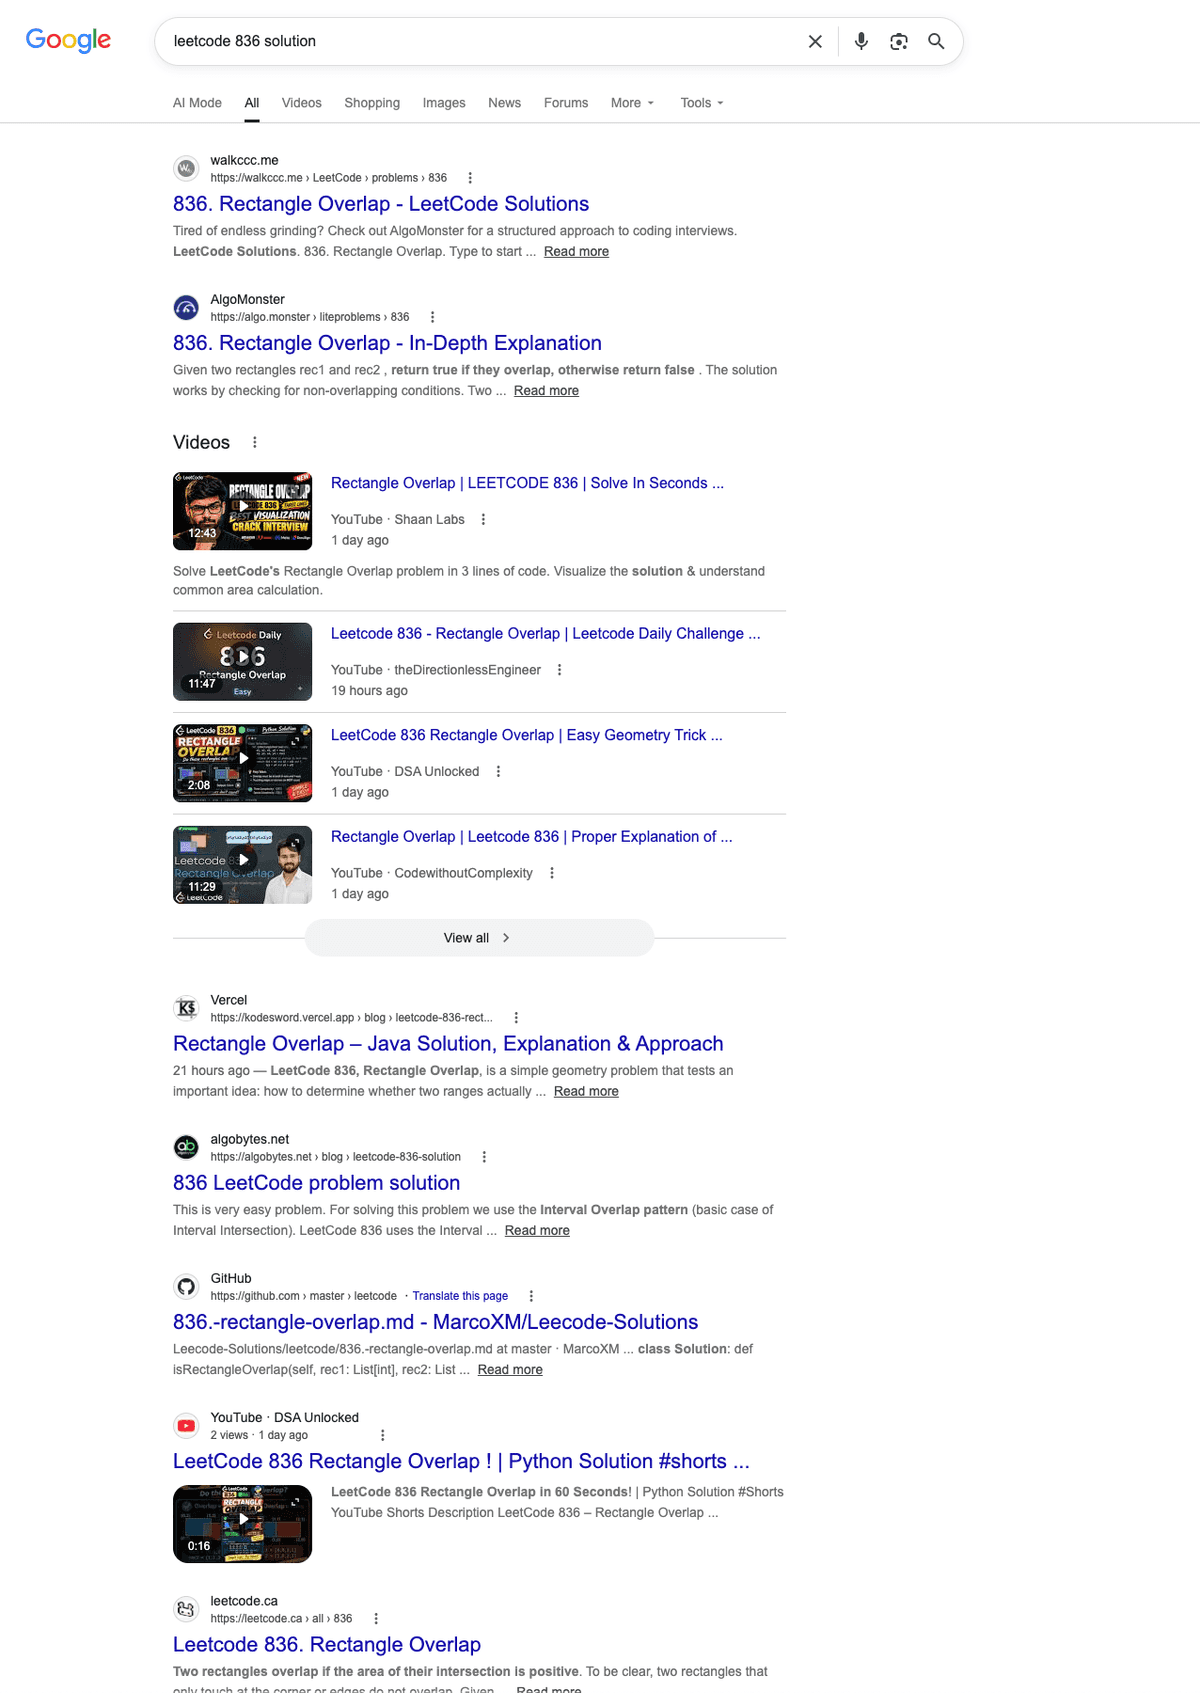Play the 11:29 CodewithoutComplexity thumbnail
Viewport: 1200px width, 1693px height.
[242, 865]
